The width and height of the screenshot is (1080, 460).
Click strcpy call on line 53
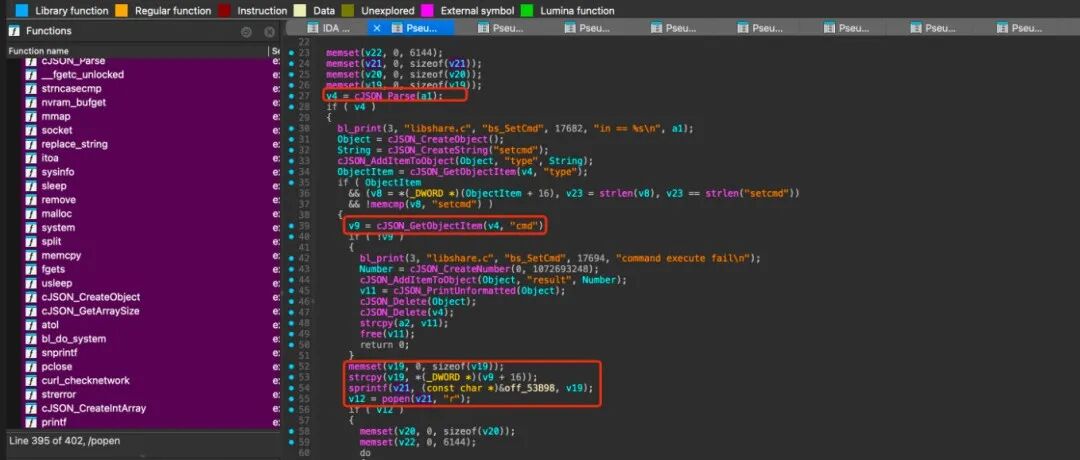[364, 377]
